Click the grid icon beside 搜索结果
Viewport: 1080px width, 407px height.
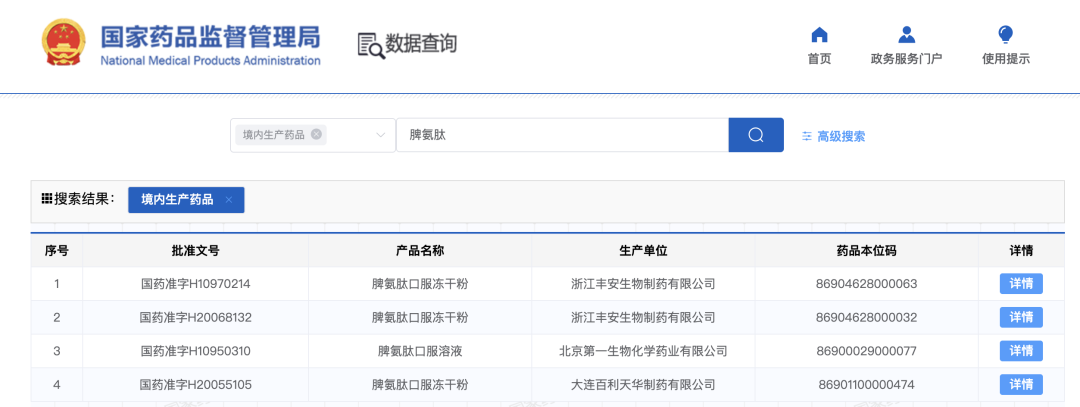pyautogui.click(x=47, y=199)
